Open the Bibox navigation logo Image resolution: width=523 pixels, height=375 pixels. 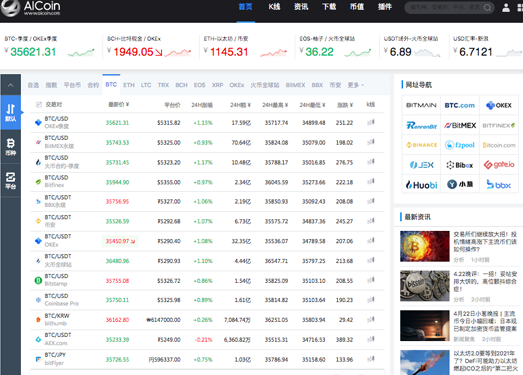(x=460, y=165)
